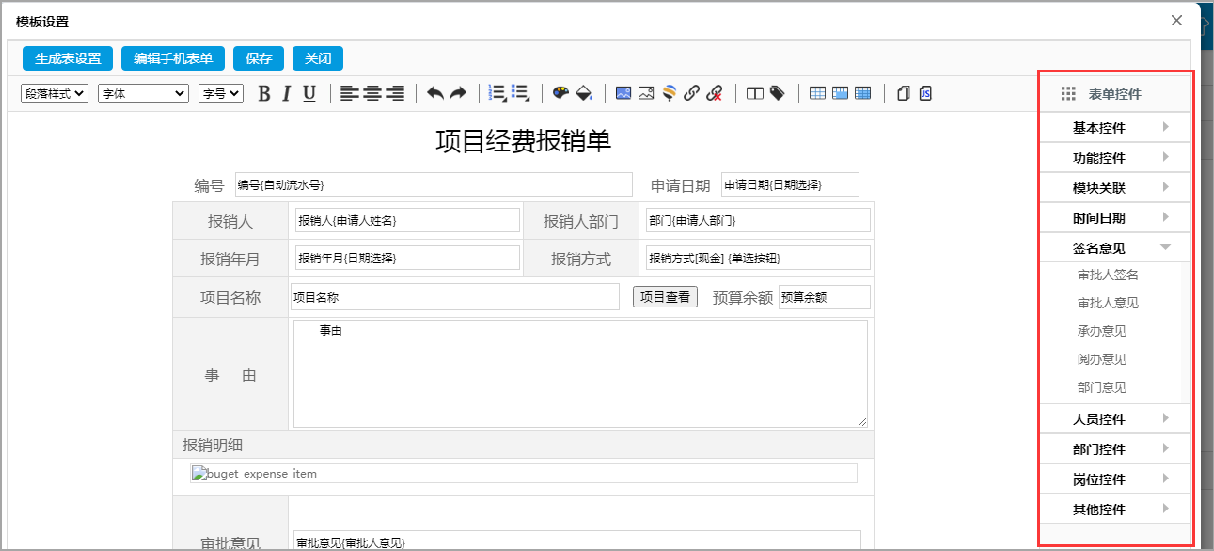
Task: Open the text color palette
Action: point(560,93)
